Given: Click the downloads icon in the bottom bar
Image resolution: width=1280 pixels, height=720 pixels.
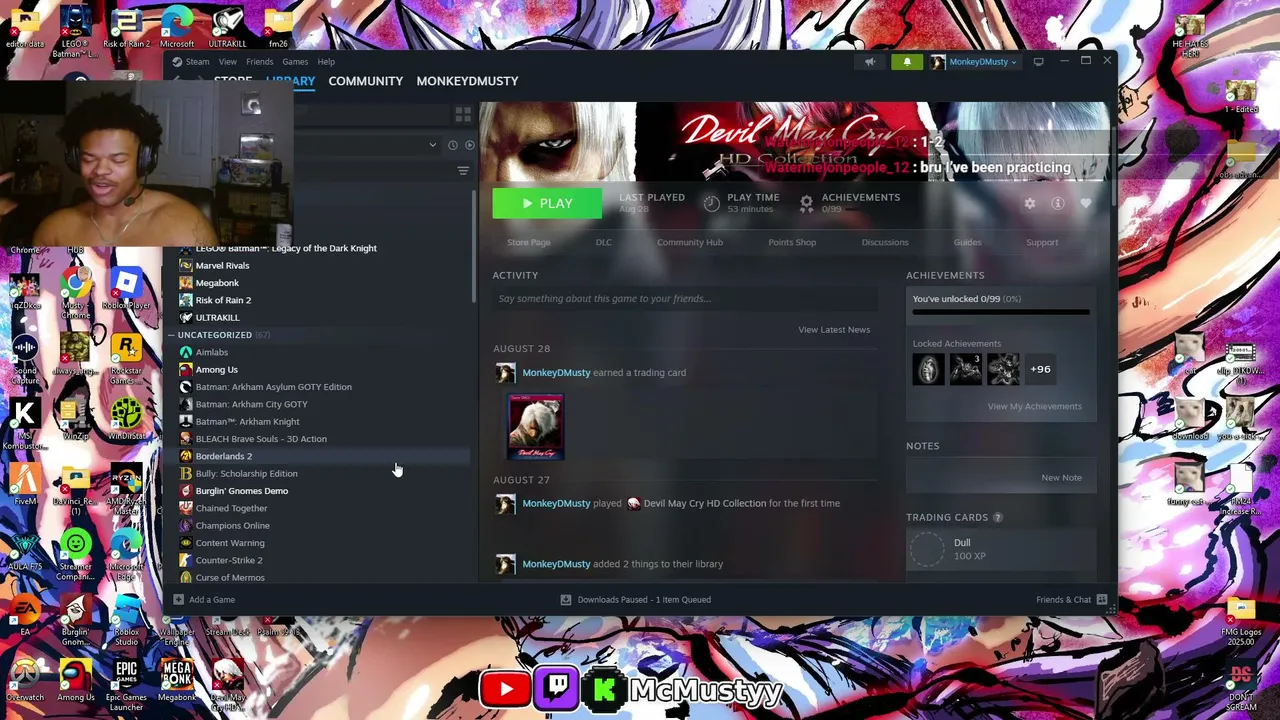Looking at the screenshot, I should pyautogui.click(x=566, y=600).
